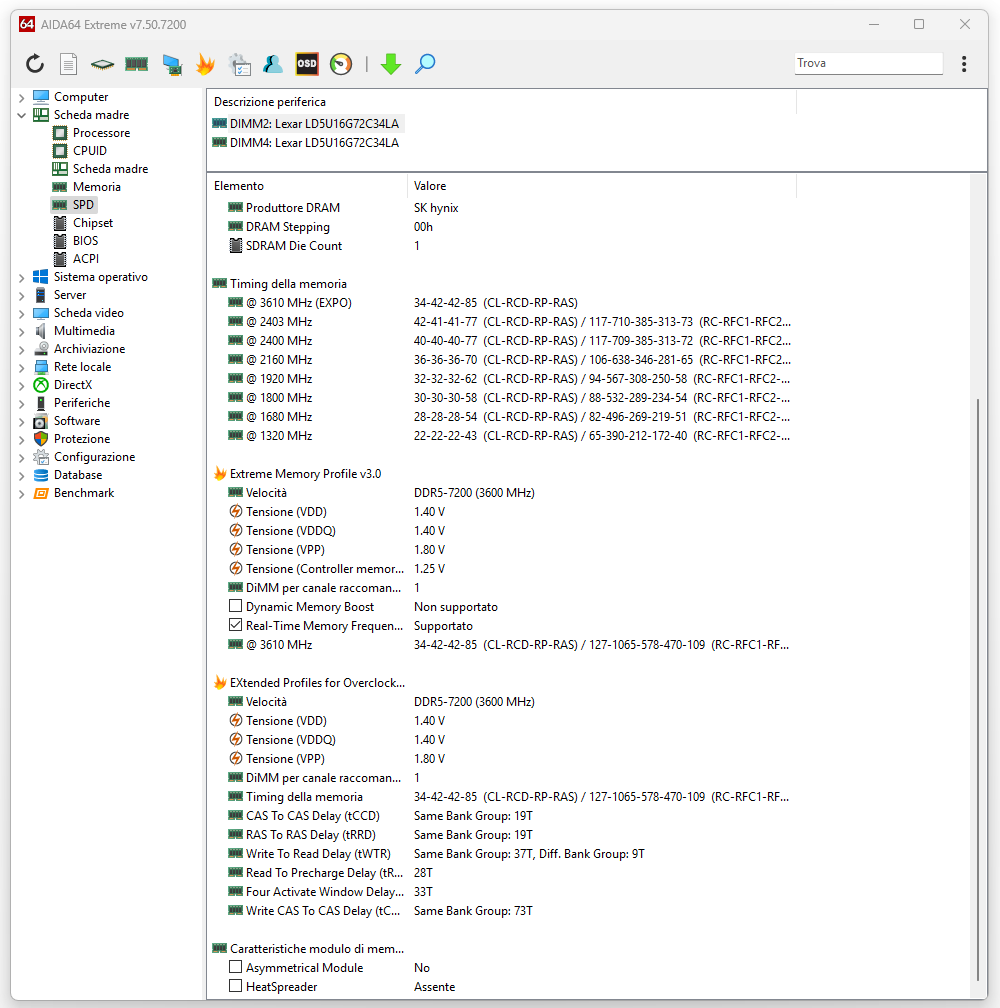Screen dimensions: 1000x1008
Task: Select Periferiche in the tree
Action: coord(82,402)
